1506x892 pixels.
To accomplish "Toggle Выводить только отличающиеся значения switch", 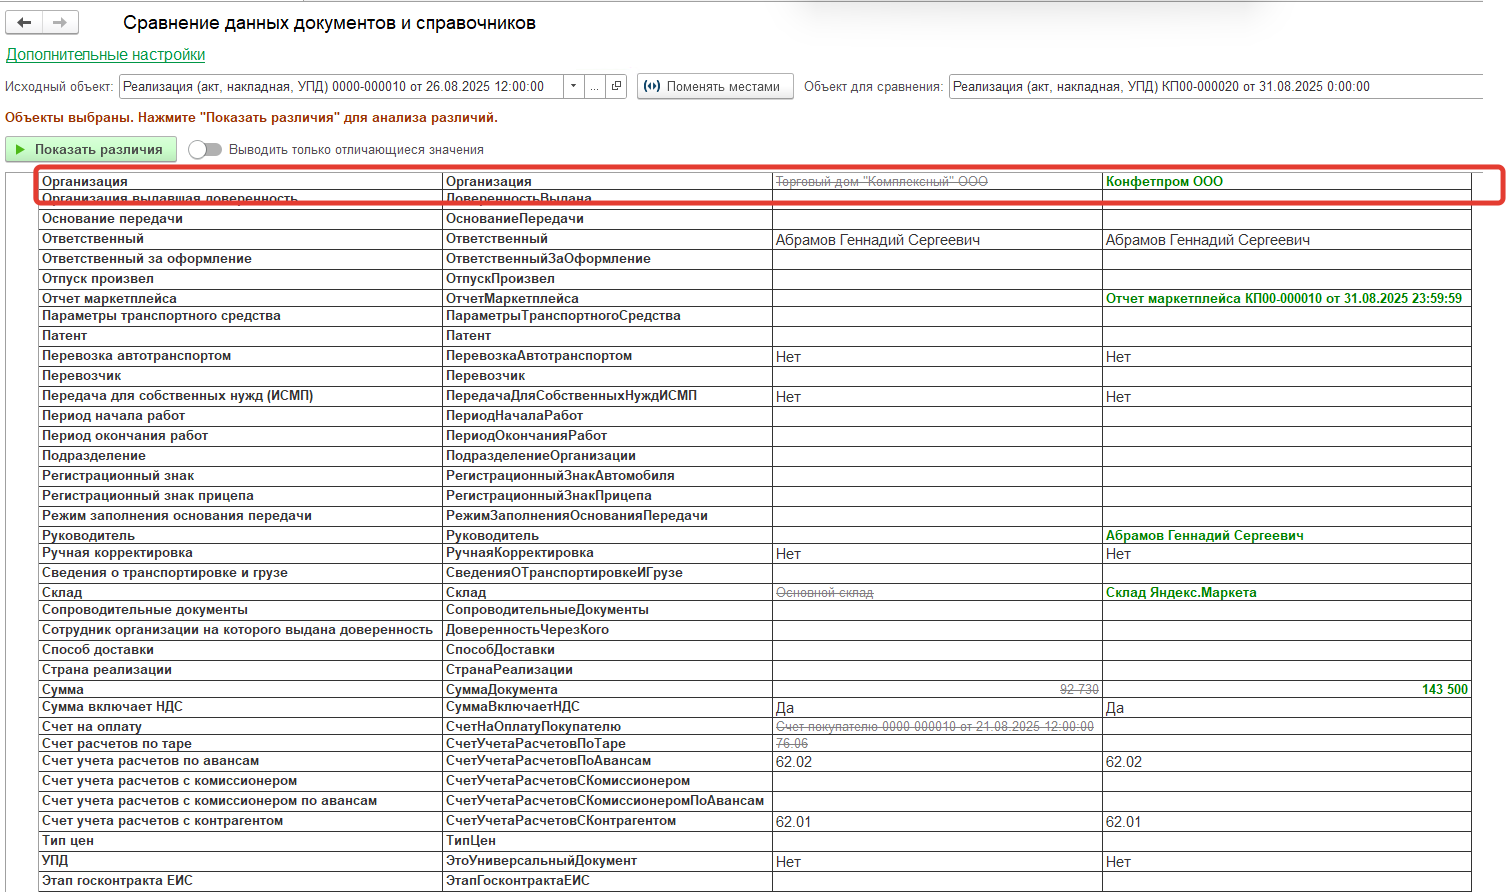I will coord(205,149).
